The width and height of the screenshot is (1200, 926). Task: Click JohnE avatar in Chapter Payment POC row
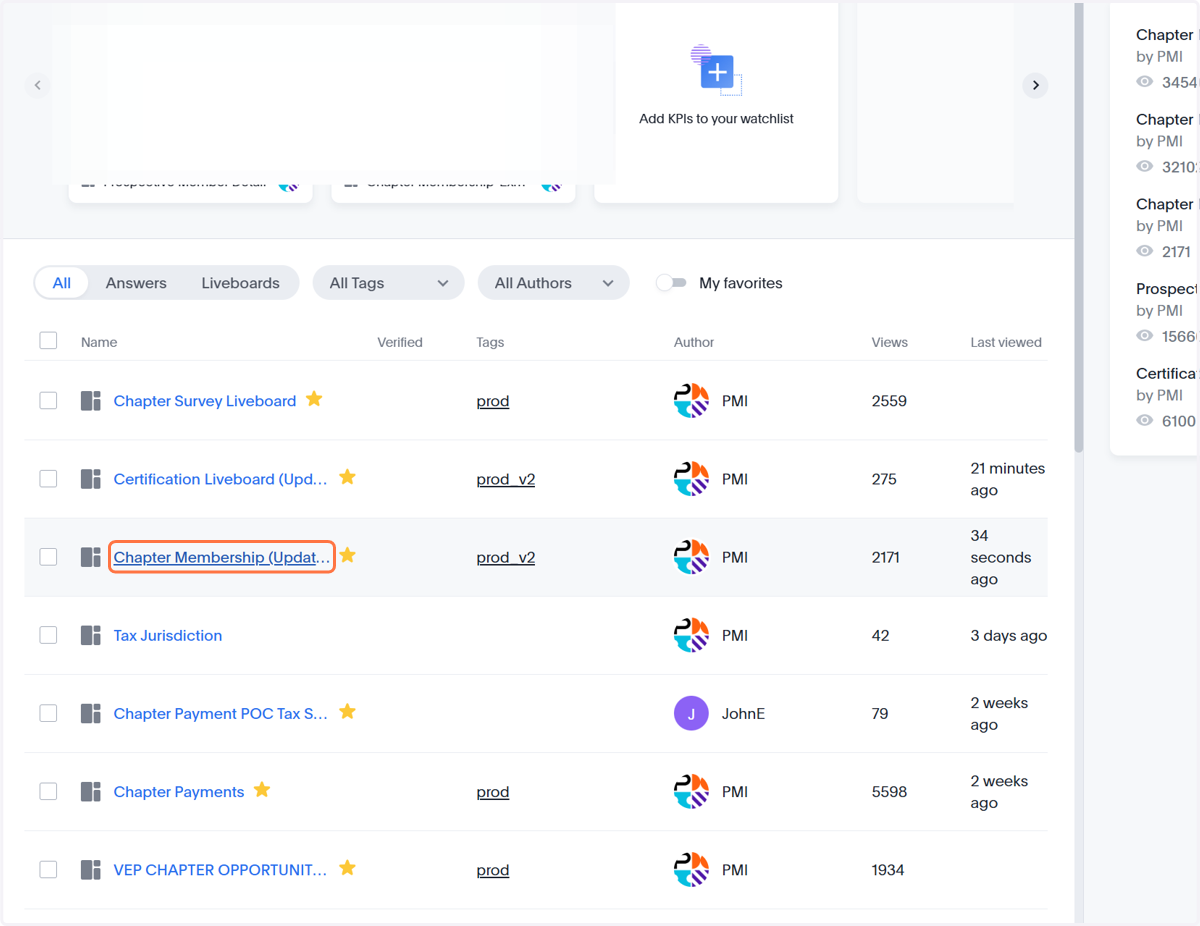pyautogui.click(x=691, y=713)
